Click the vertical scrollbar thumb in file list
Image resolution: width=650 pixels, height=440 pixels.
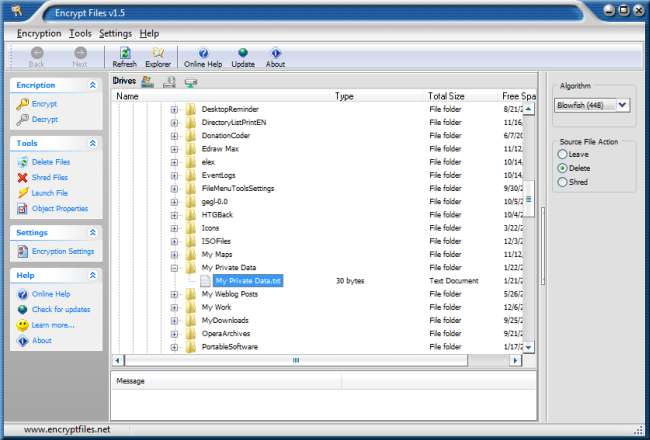529,199
